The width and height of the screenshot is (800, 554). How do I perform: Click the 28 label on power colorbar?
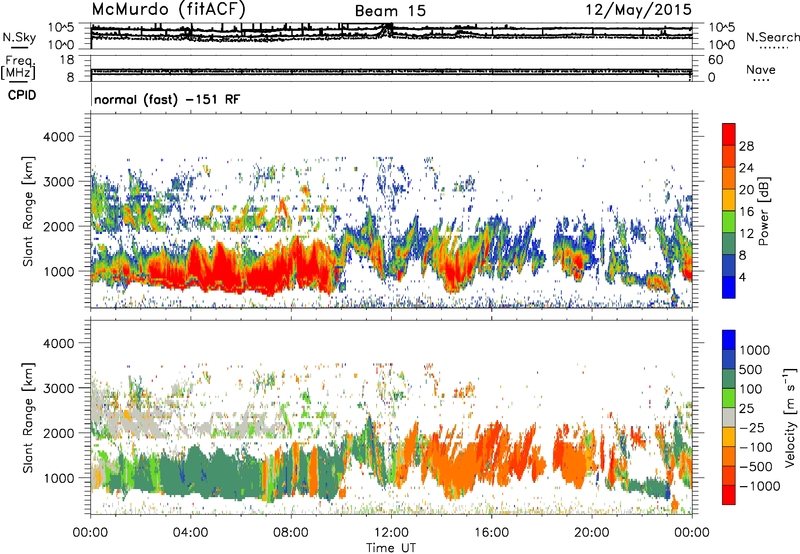coord(746,146)
